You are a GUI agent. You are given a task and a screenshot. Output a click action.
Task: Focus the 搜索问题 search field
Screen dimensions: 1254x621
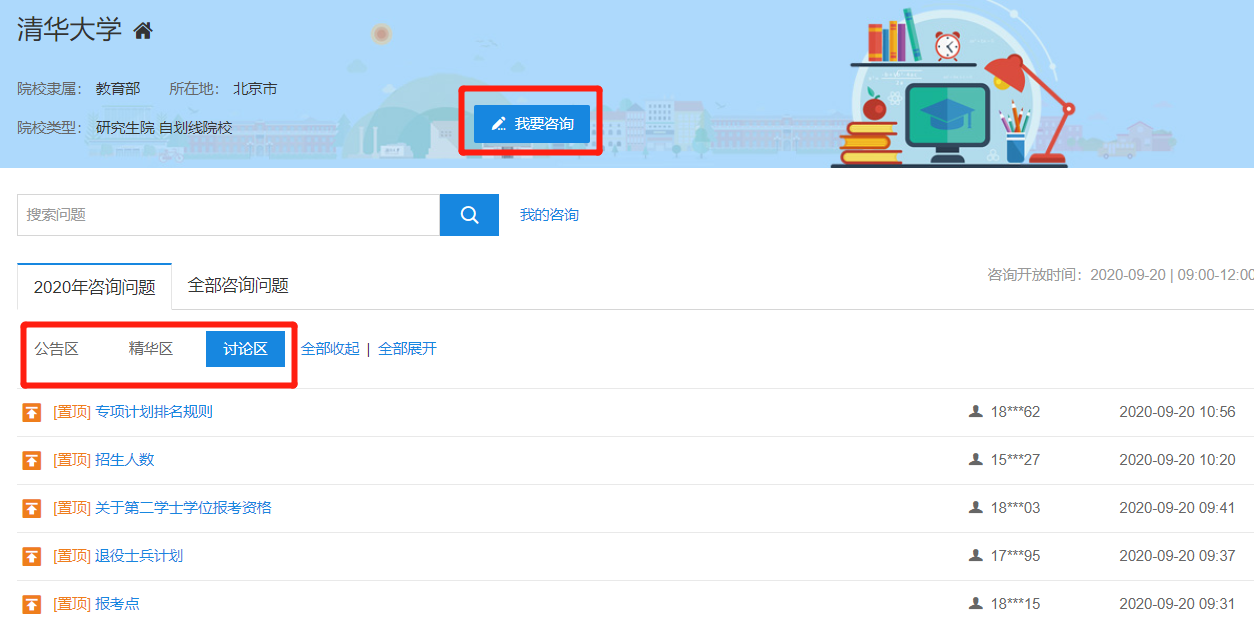[228, 215]
